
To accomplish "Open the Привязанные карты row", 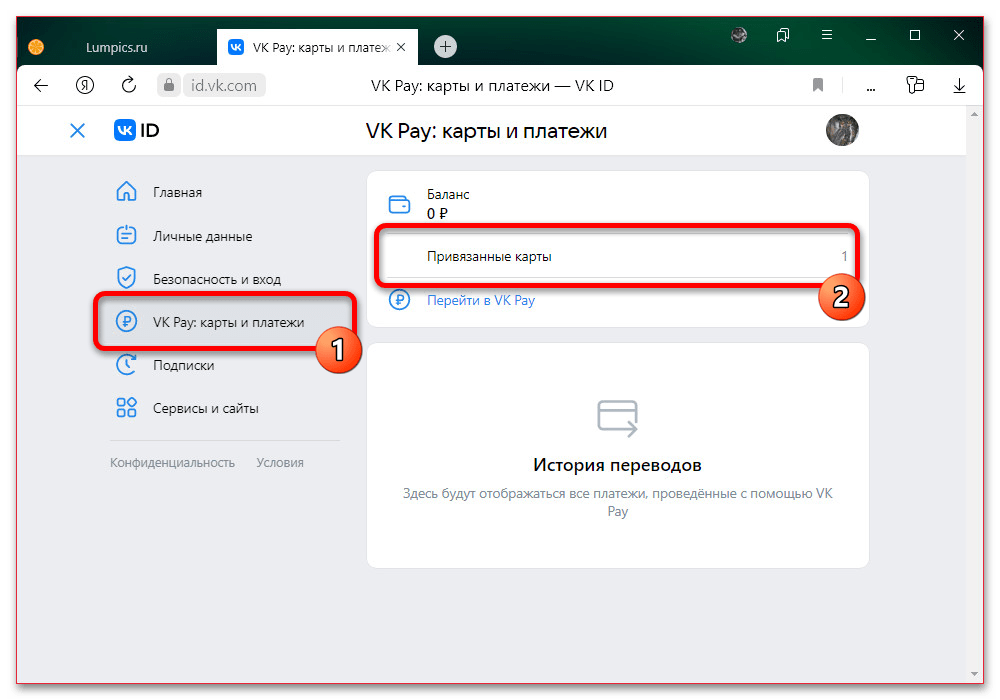I will point(617,256).
